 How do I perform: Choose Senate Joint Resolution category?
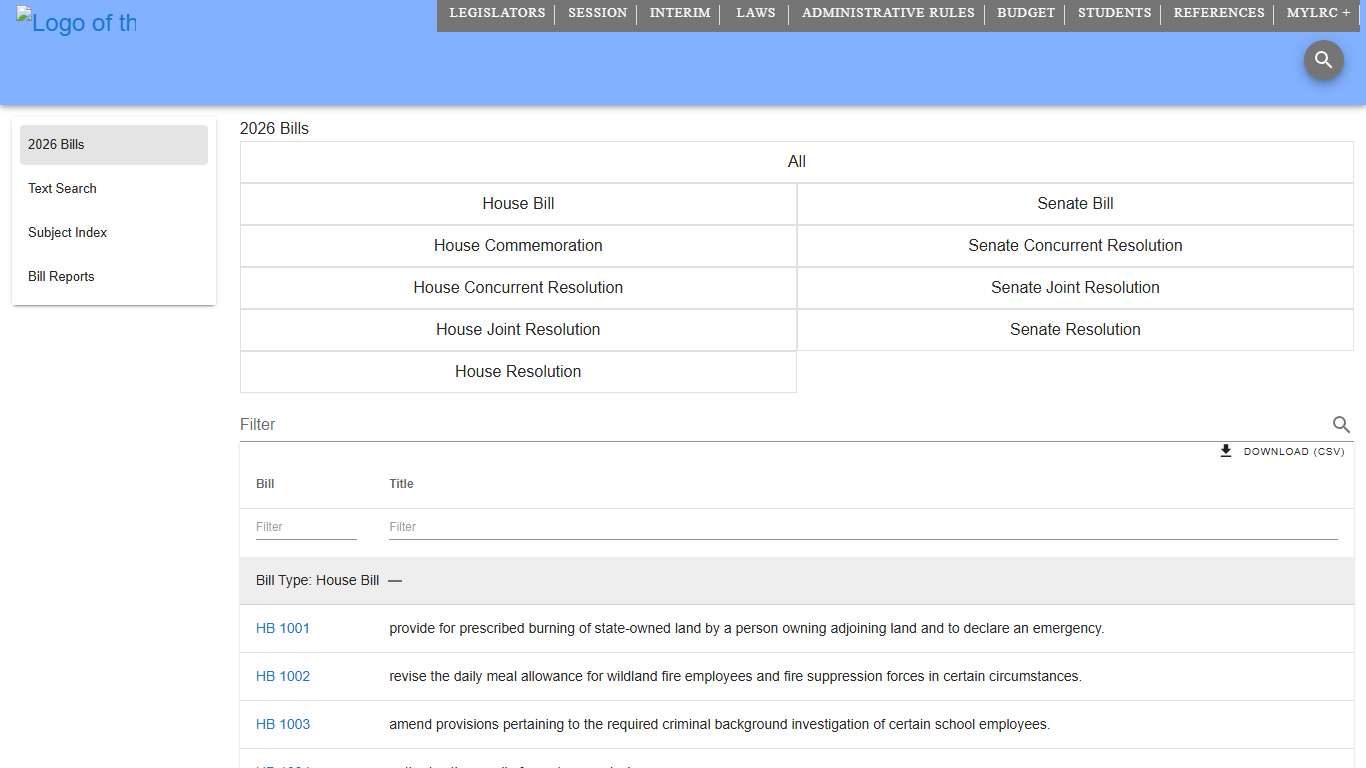(1075, 288)
